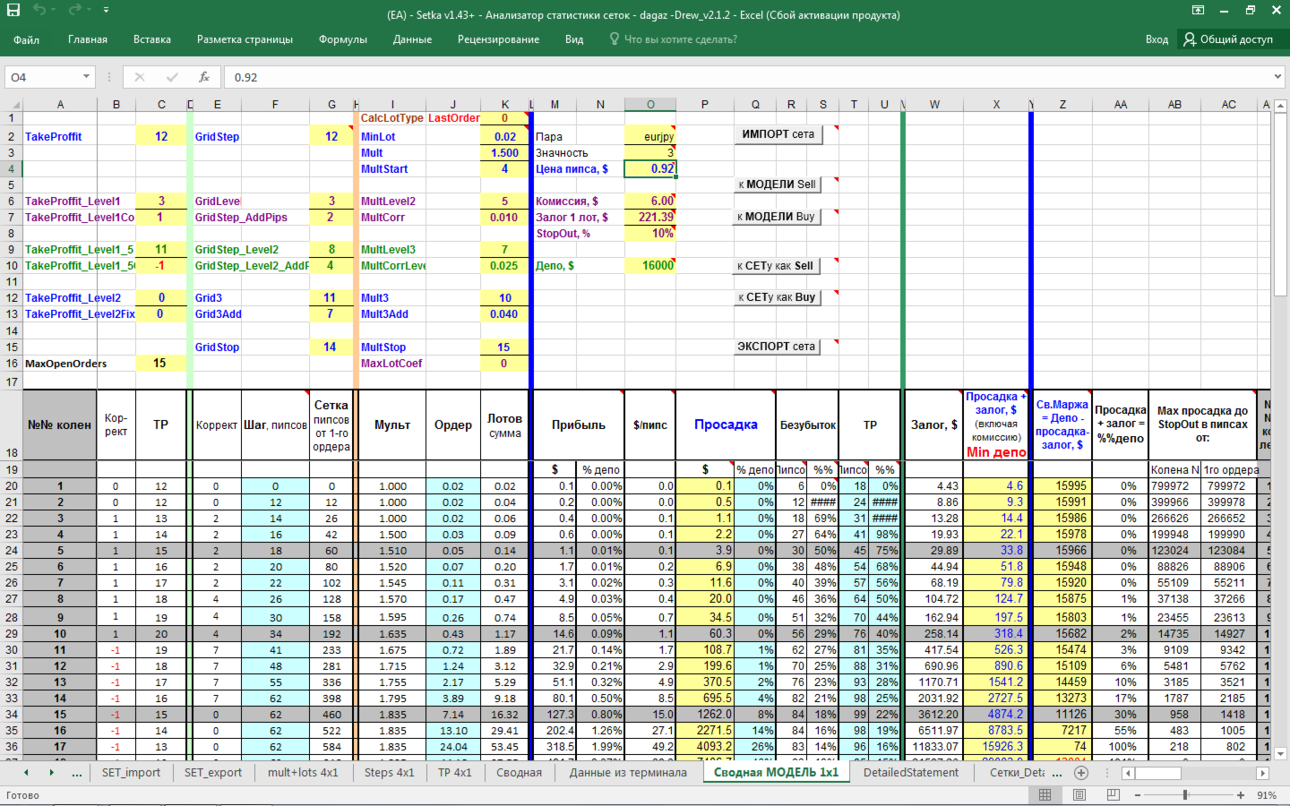Image resolution: width=1290 pixels, height=806 pixels.
Task: Show hidden sheet tabs via ellipsis
Action: pos(77,773)
